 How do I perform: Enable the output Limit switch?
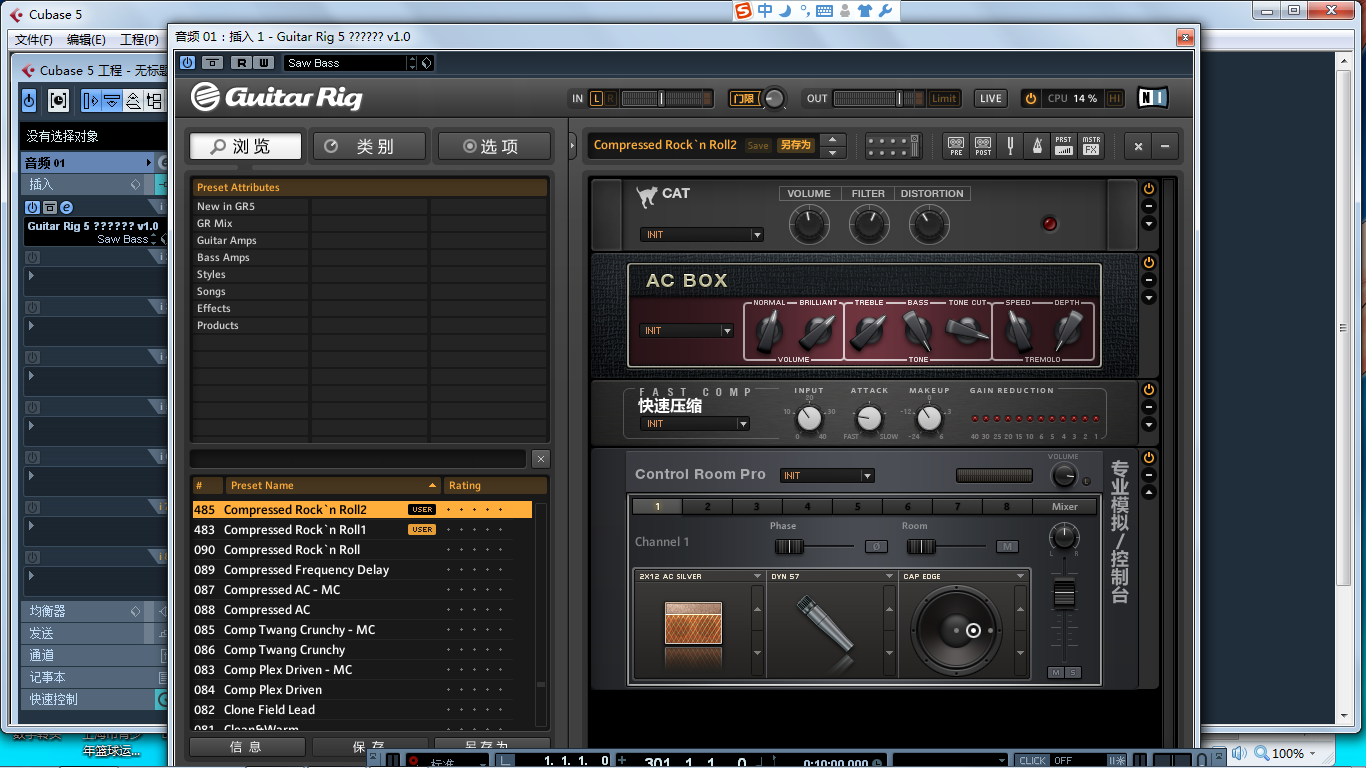[x=944, y=99]
